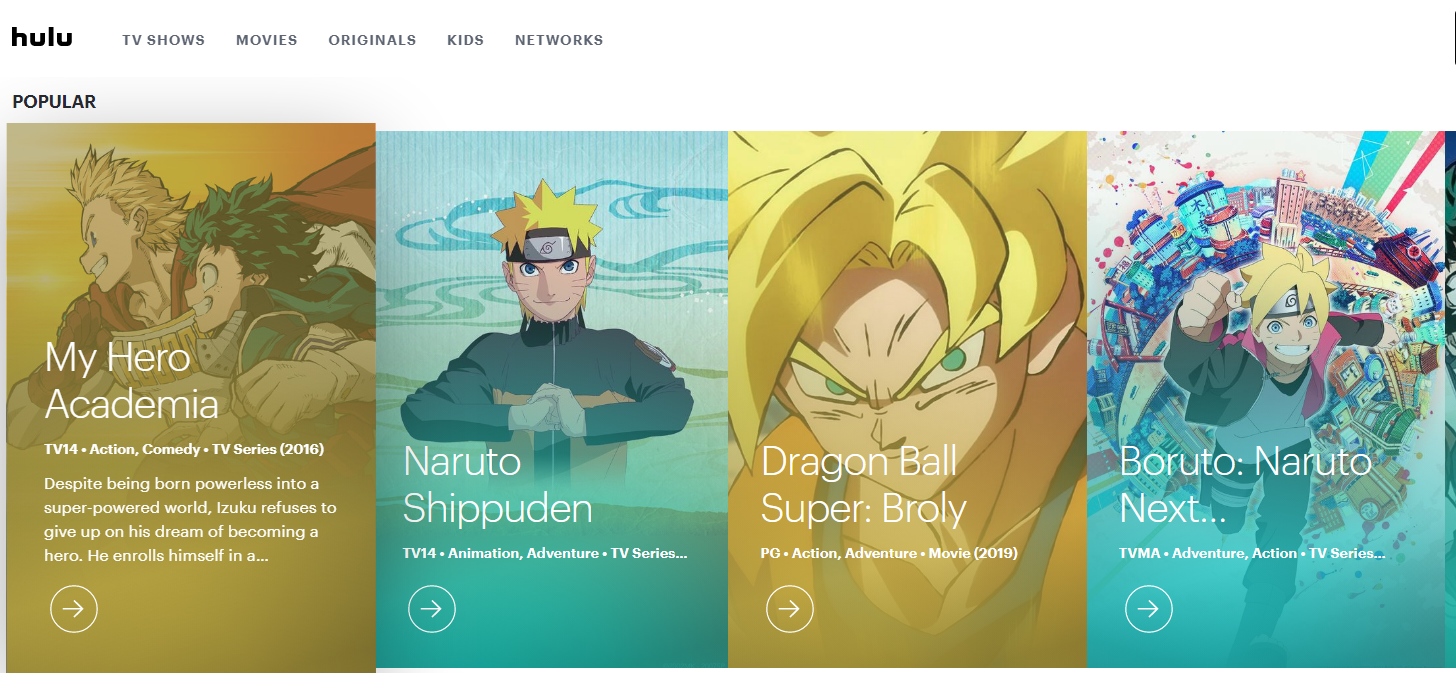The image size is (1456, 673).
Task: Click 'PG • Action, Adventure • Movie (2019)' text
Action: 889,553
